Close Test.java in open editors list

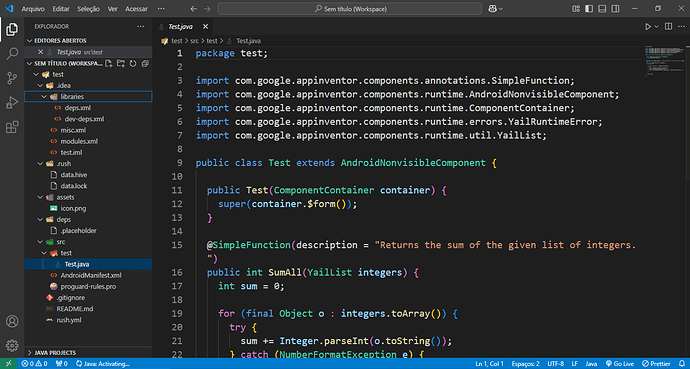[40, 52]
